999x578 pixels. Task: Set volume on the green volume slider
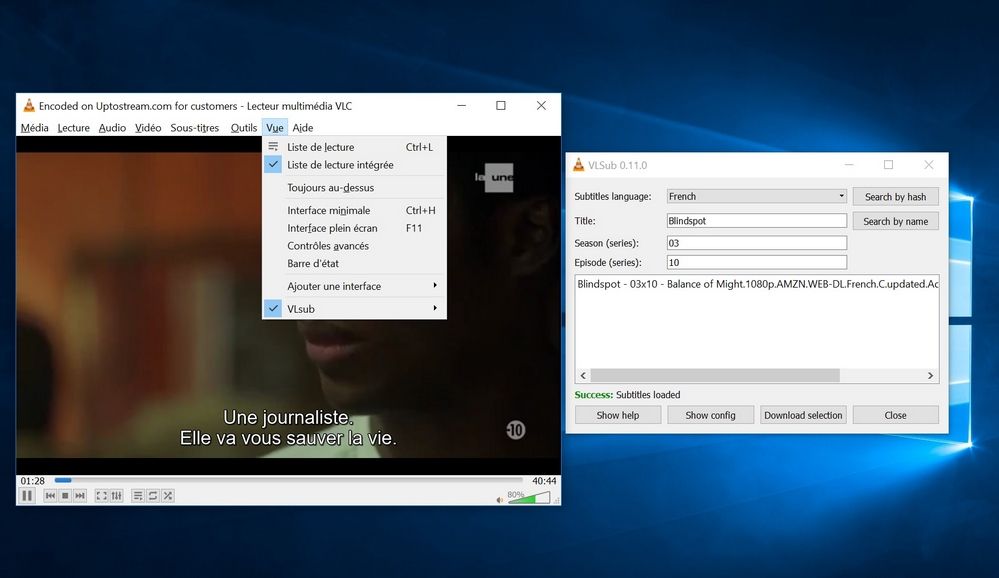click(x=528, y=498)
